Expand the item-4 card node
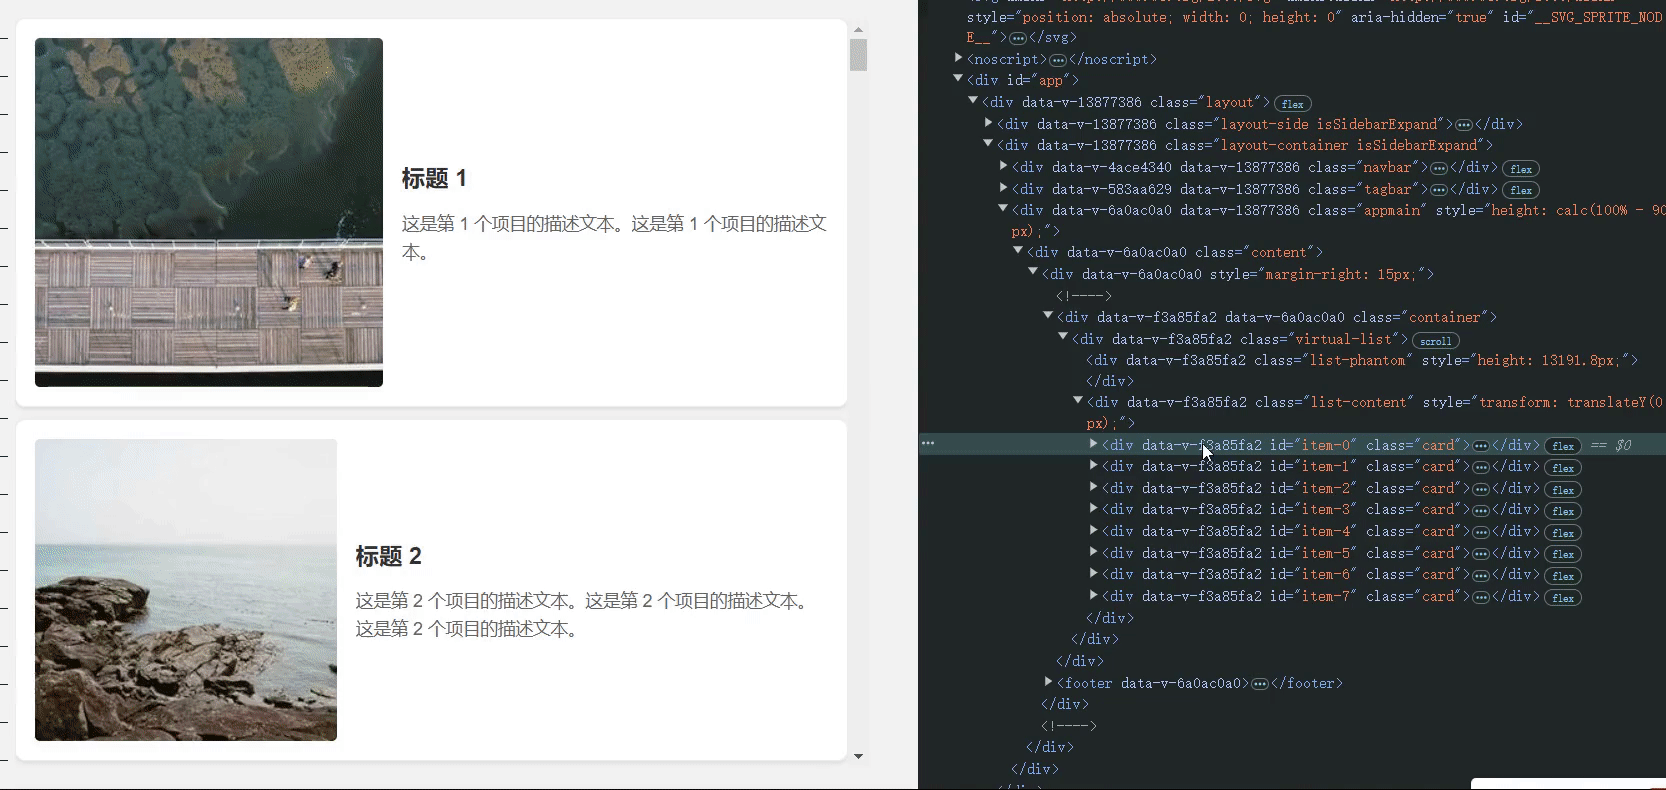1666x790 pixels. [x=1093, y=530]
